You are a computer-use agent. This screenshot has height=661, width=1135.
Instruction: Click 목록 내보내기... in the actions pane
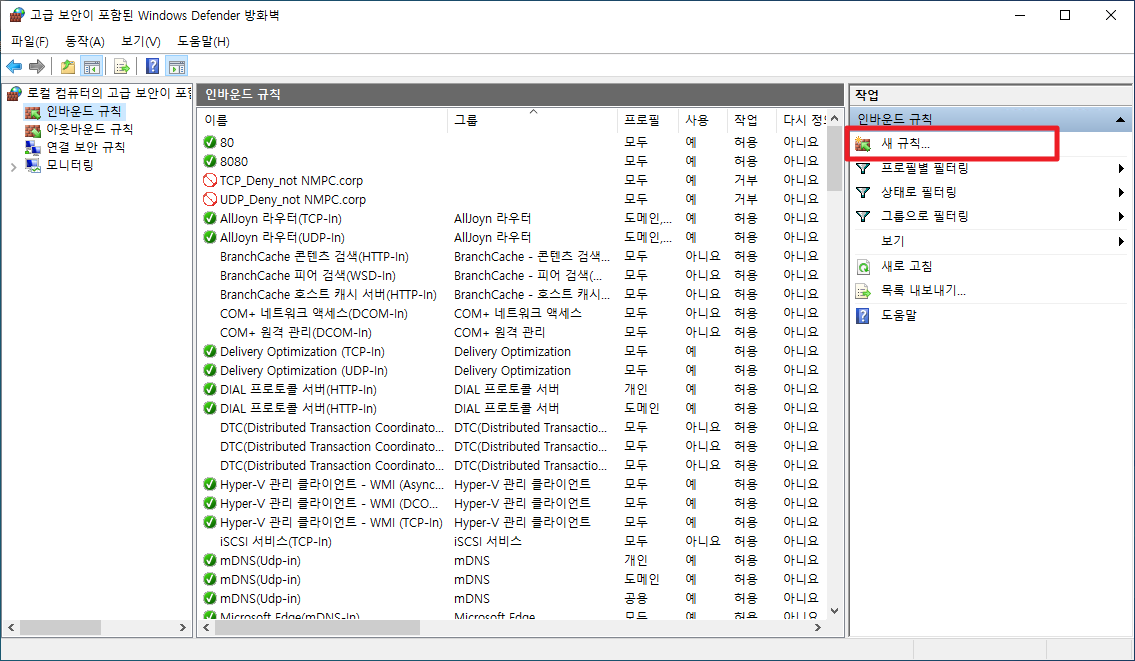tap(923, 291)
